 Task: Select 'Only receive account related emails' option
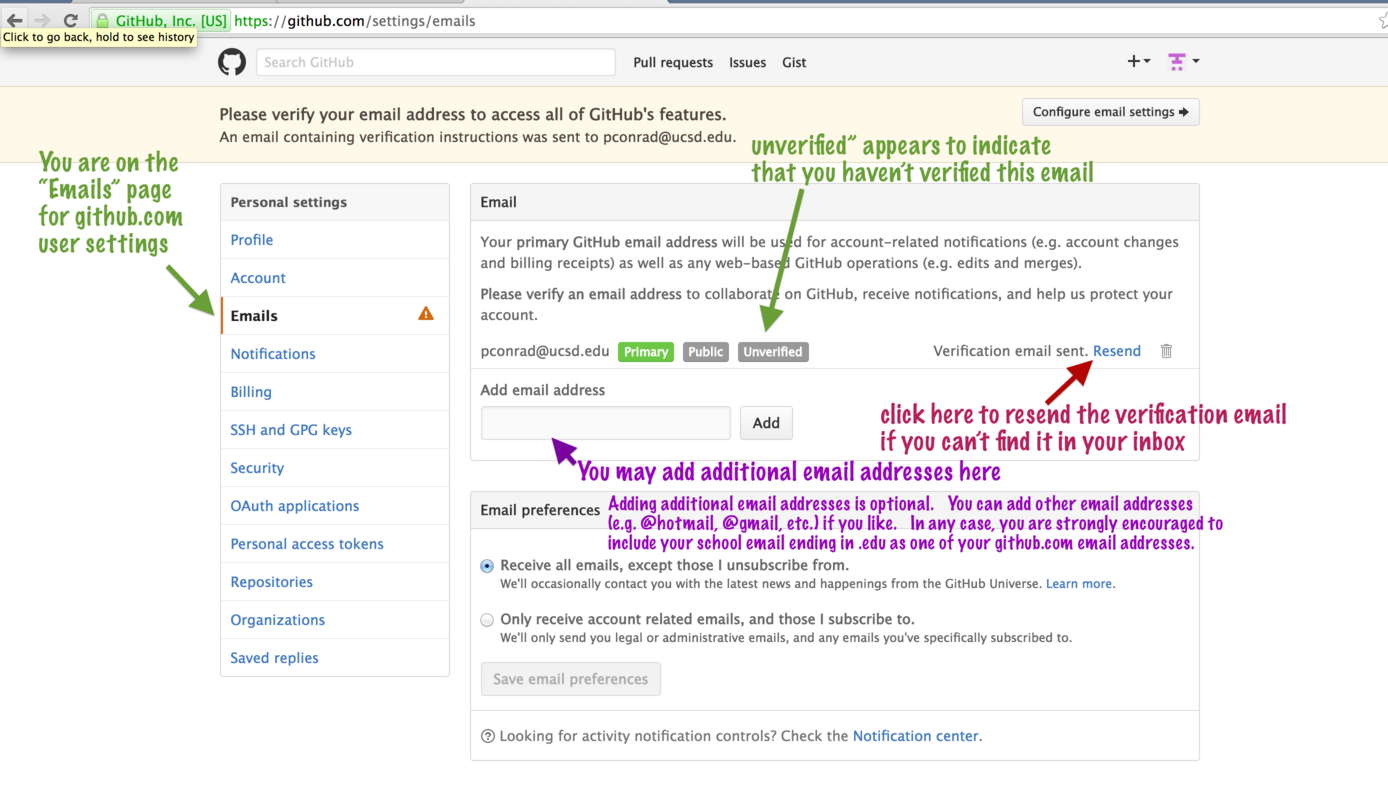[487, 620]
